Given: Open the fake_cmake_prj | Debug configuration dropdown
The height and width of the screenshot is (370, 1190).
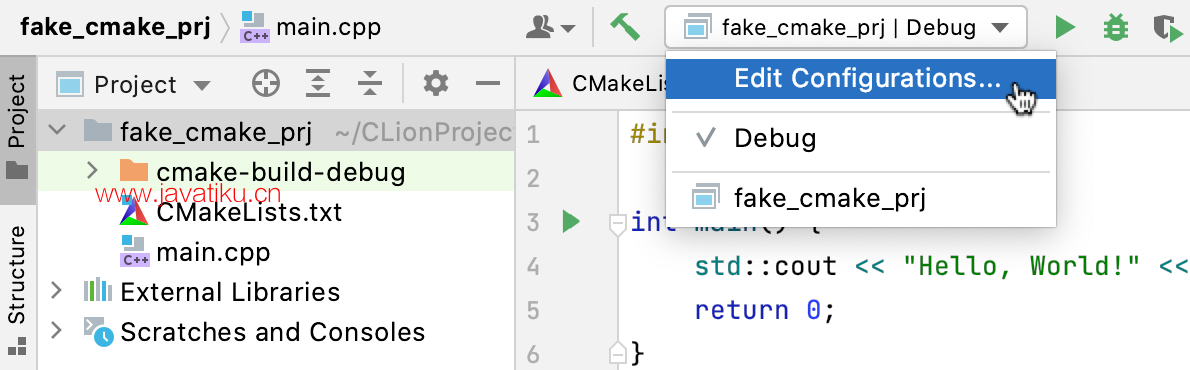Looking at the screenshot, I should click(845, 28).
